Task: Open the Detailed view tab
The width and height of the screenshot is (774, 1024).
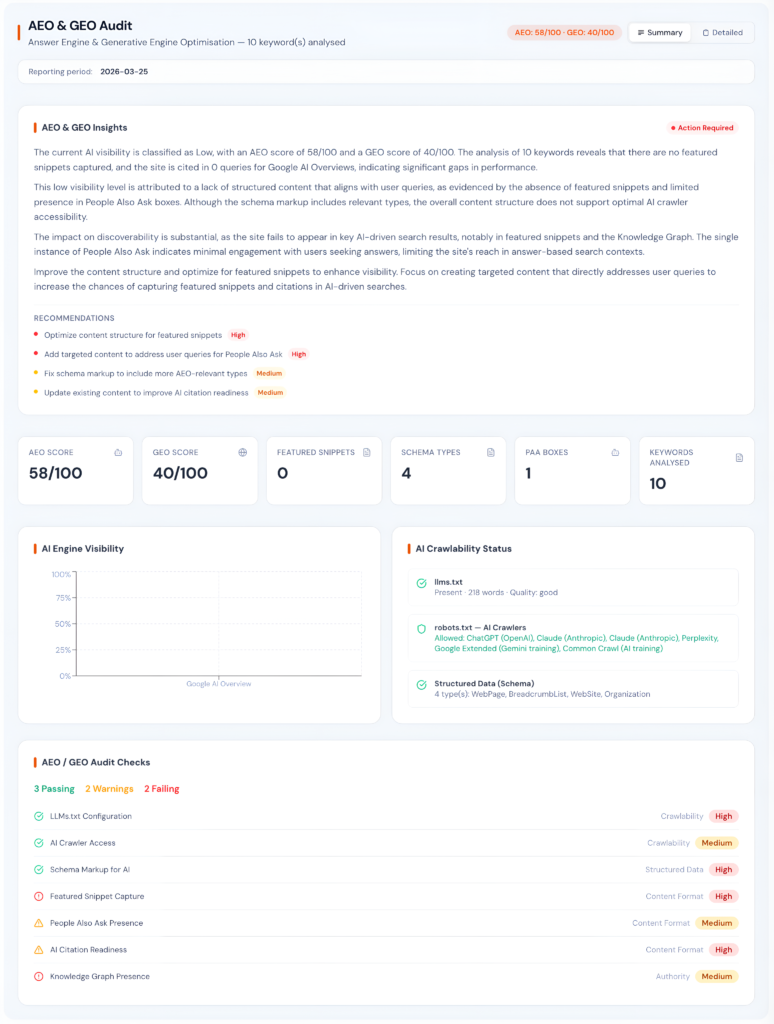Action: [724, 32]
